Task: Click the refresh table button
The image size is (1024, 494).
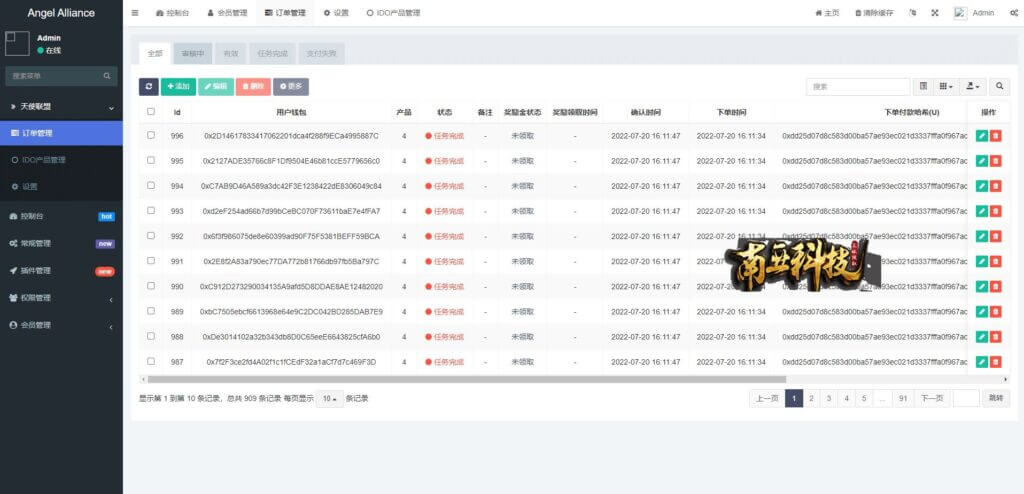Action: coord(149,86)
